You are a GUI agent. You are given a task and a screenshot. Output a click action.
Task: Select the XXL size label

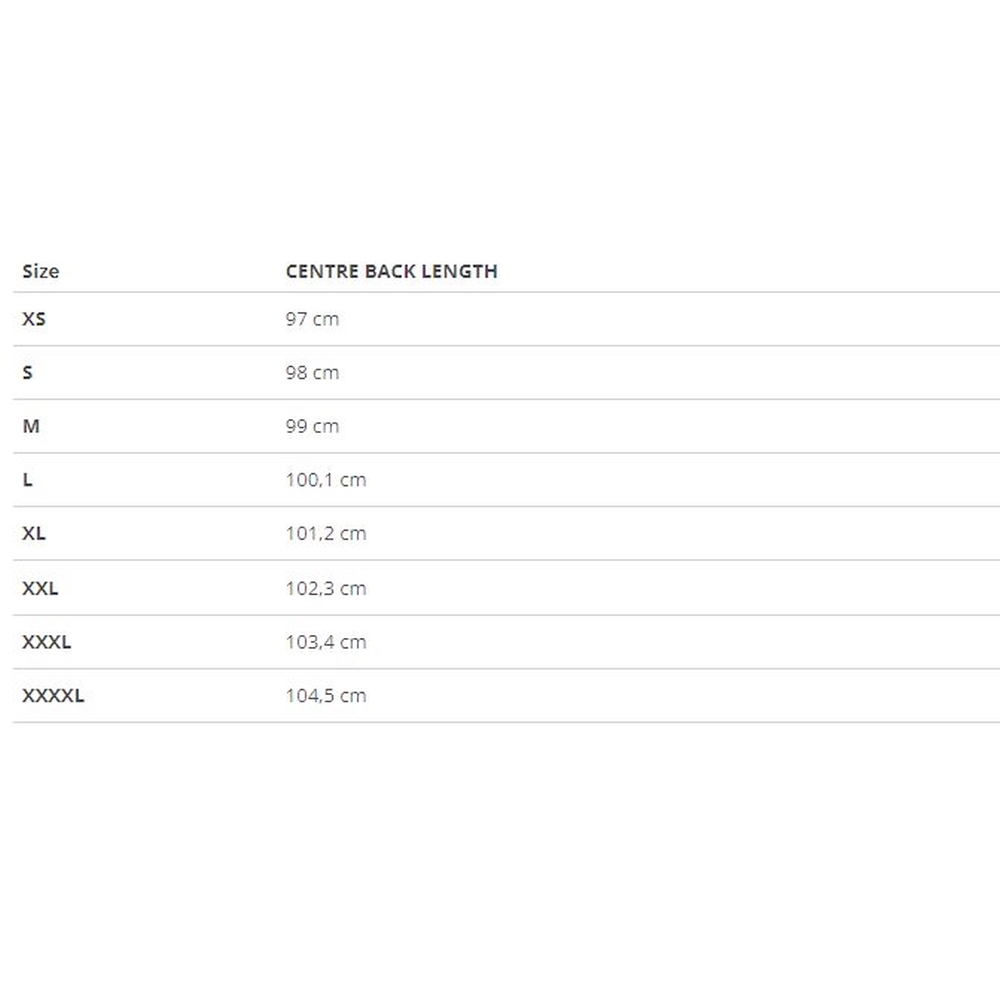click(x=40, y=588)
